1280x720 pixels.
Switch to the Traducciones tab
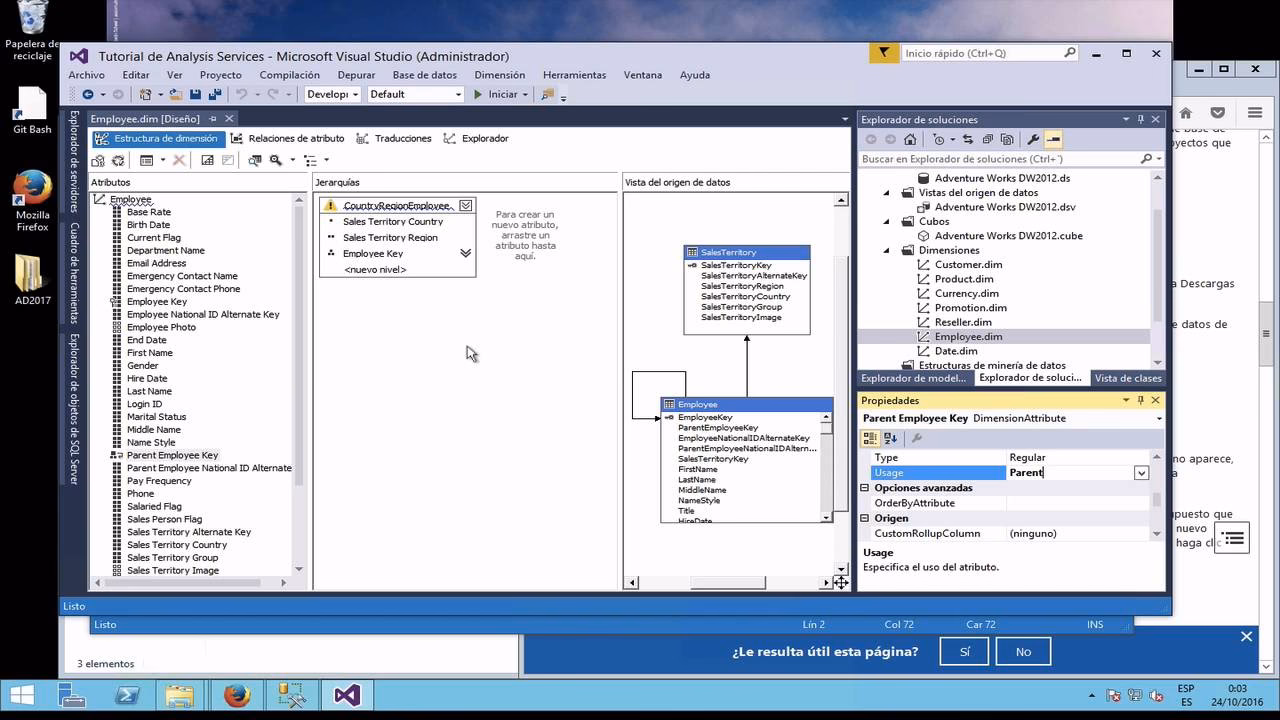tap(394, 138)
